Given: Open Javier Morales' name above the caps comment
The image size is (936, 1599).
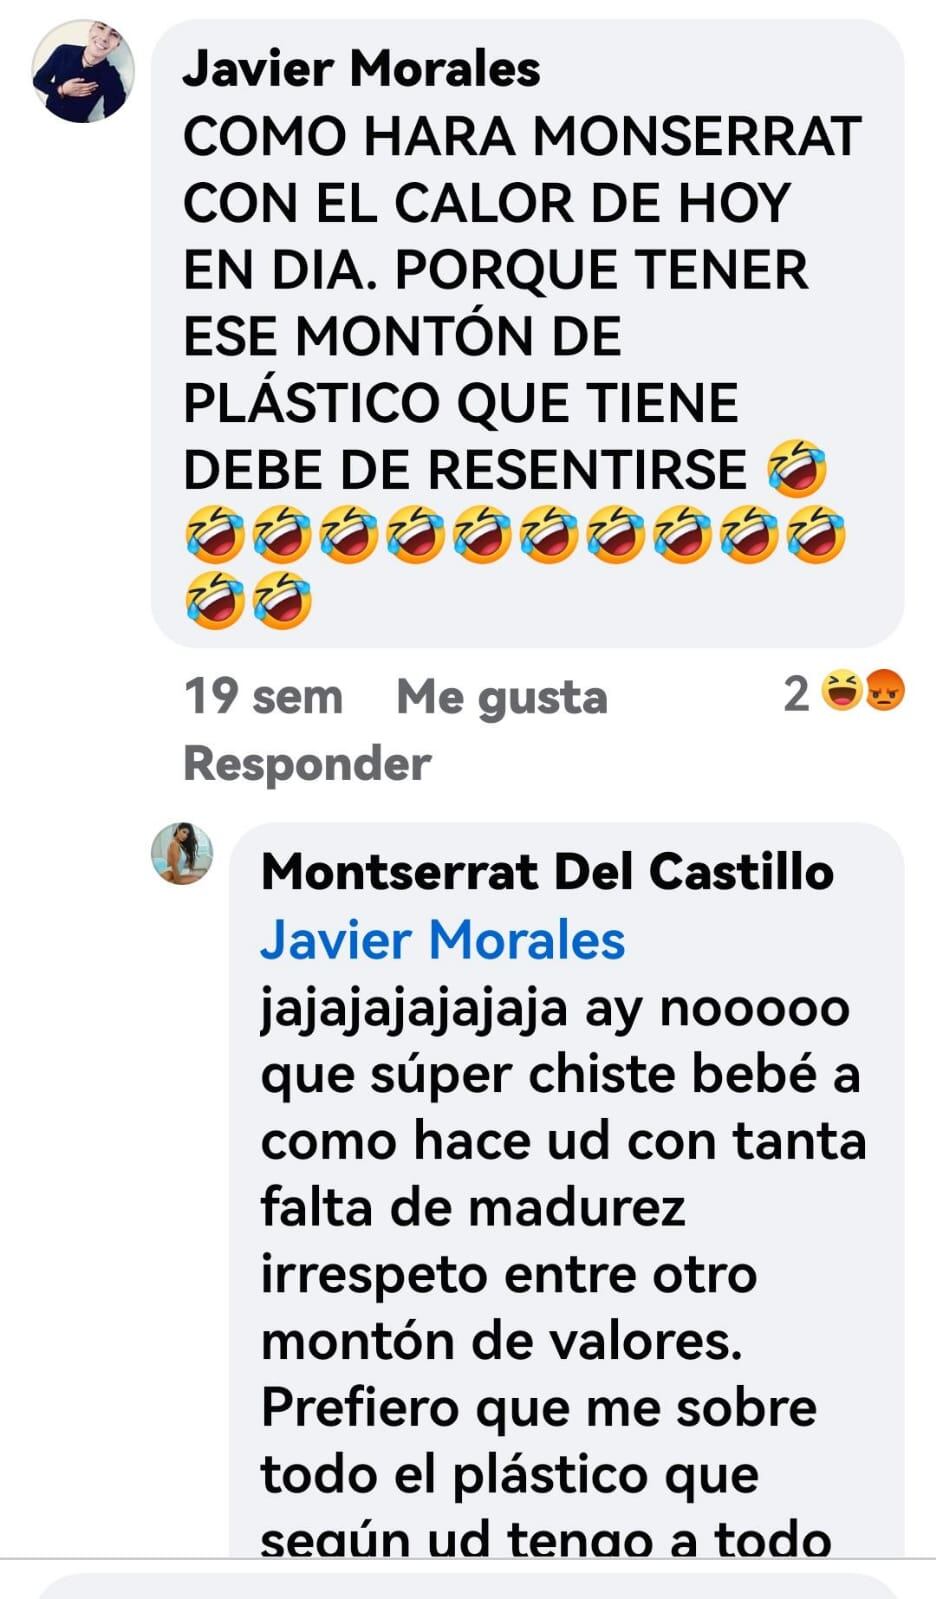Looking at the screenshot, I should pos(361,69).
